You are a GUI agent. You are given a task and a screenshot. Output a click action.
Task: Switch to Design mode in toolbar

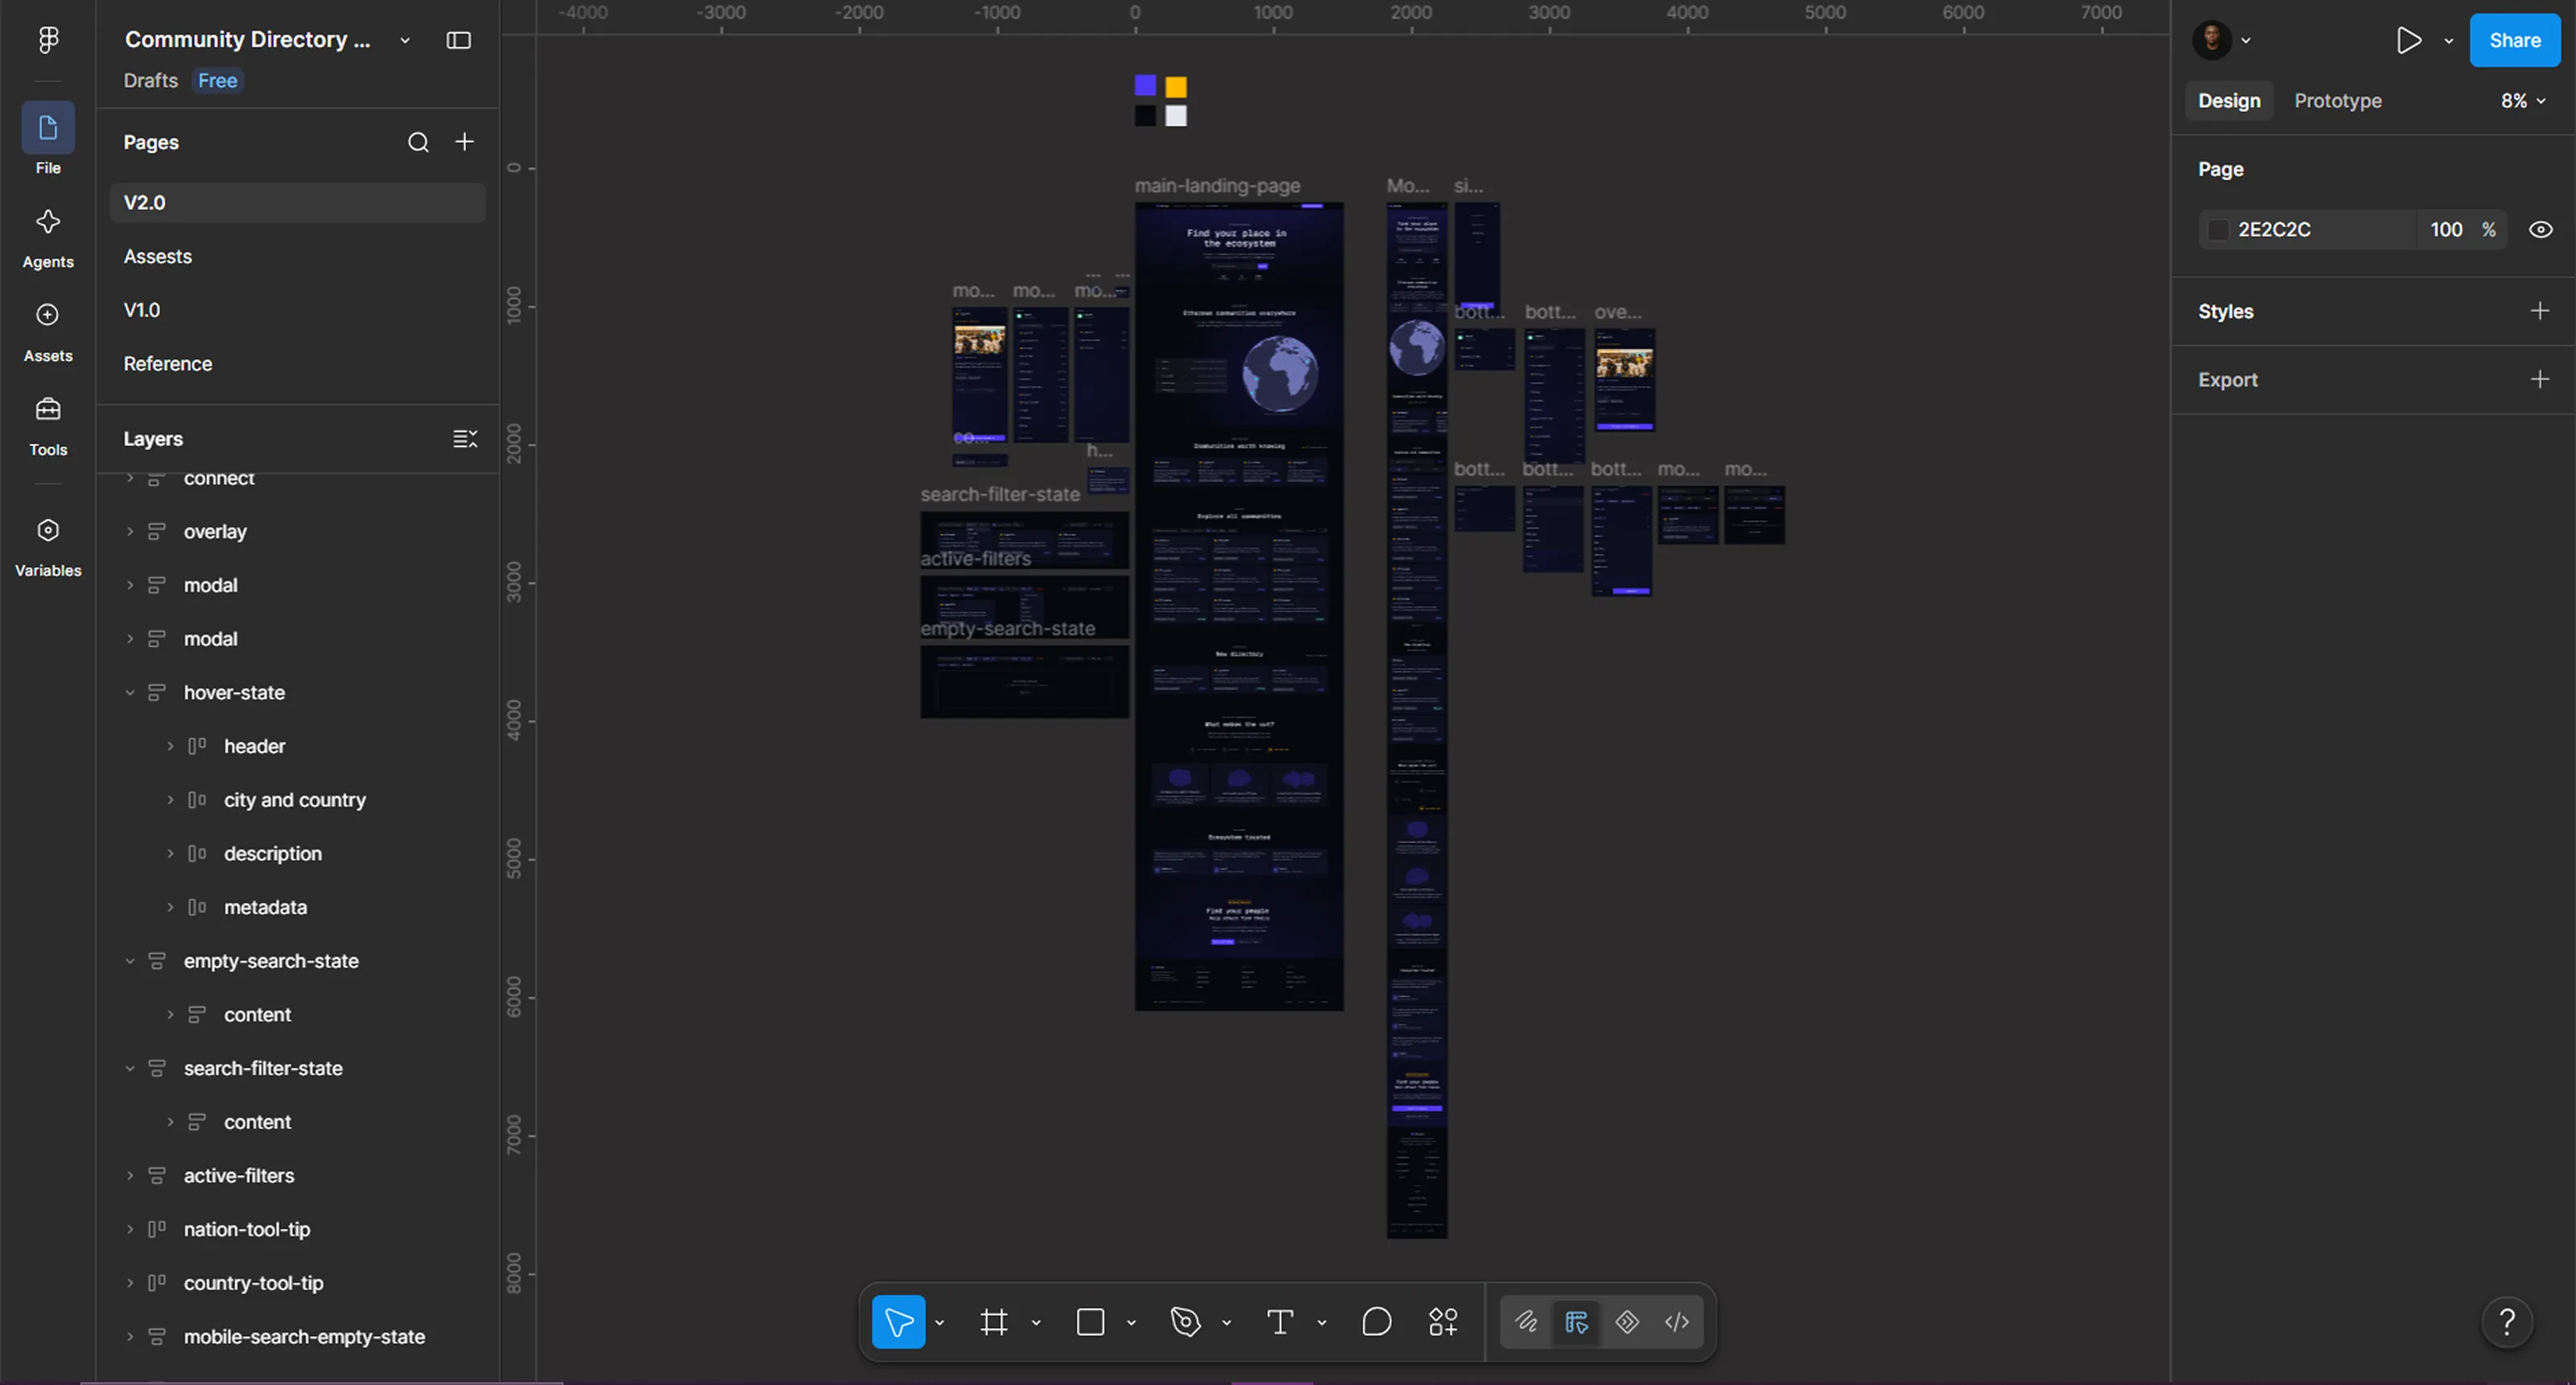pyautogui.click(x=1576, y=1322)
